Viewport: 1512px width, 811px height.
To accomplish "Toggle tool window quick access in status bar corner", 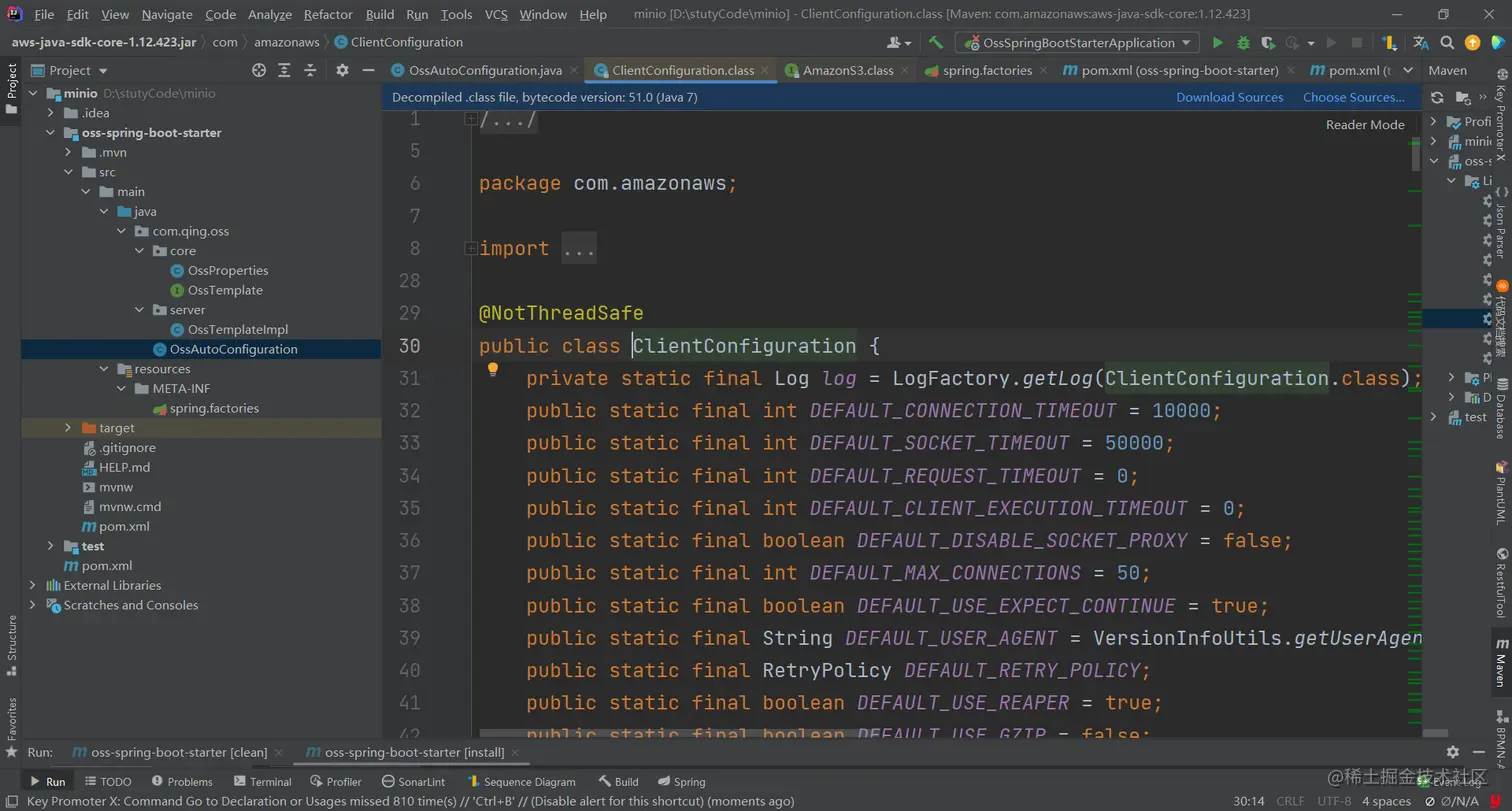I will pyautogui.click(x=12, y=801).
